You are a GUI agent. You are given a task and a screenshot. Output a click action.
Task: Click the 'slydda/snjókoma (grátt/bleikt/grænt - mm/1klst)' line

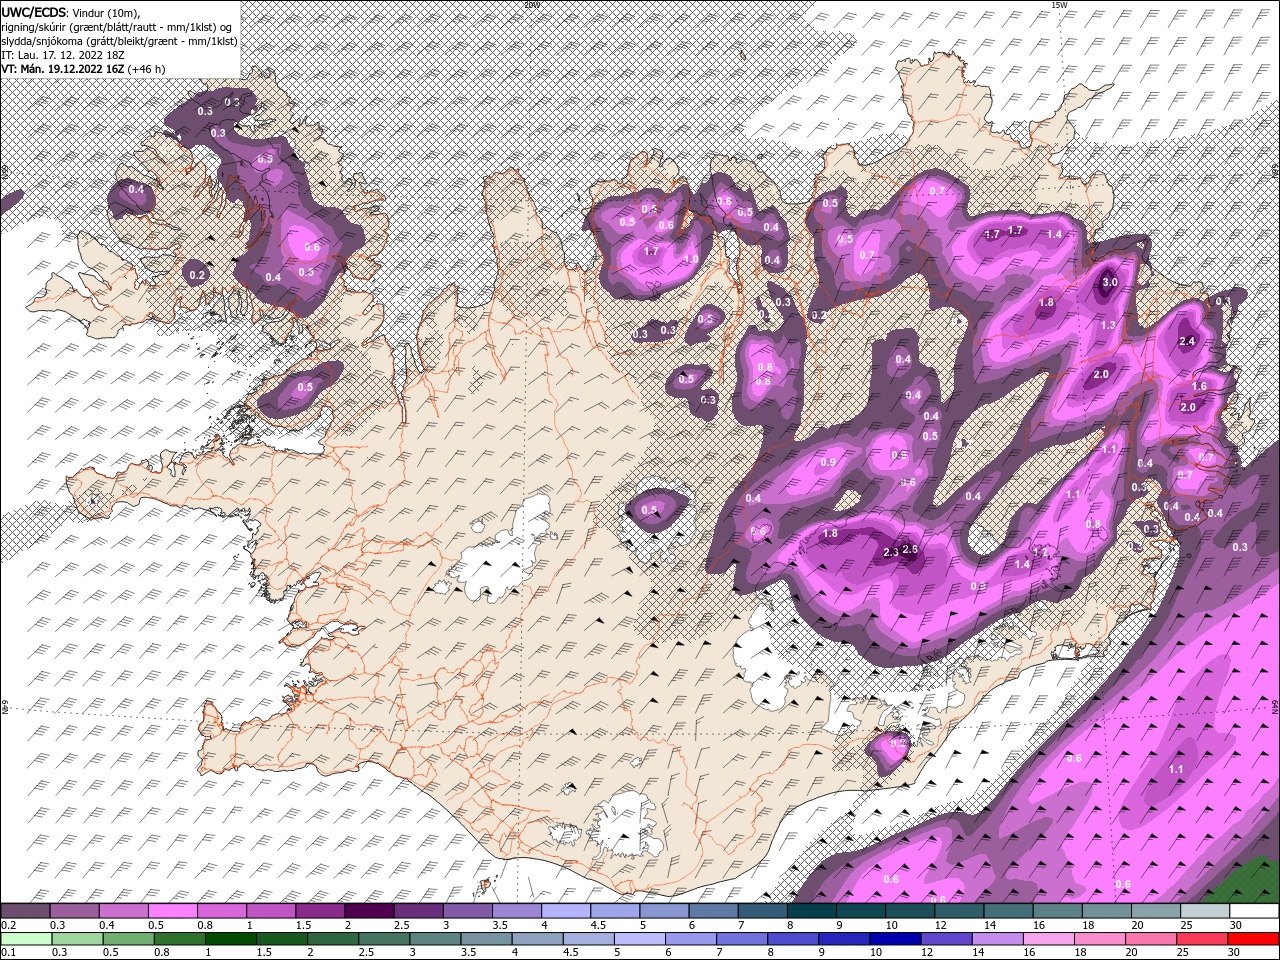(119, 41)
